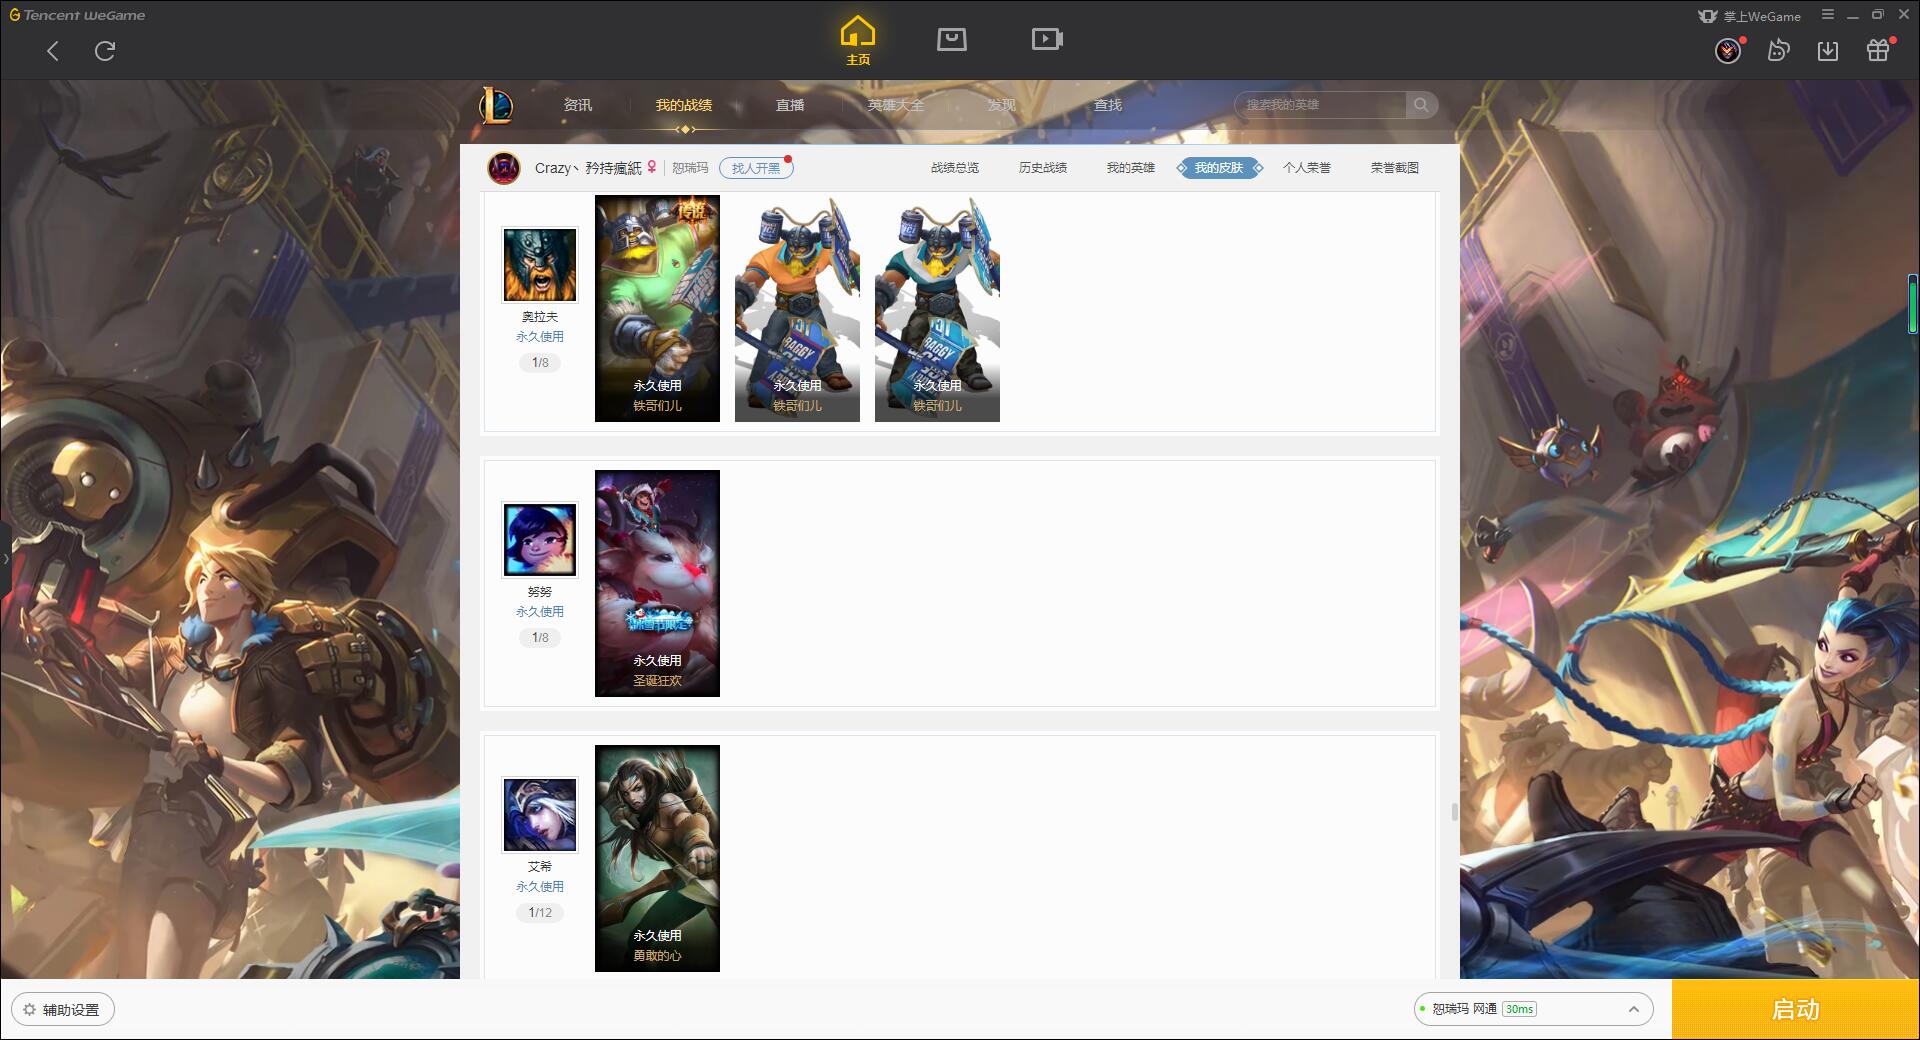1920x1040 pixels.
Task: Open the download manager icon
Action: (x=1828, y=50)
